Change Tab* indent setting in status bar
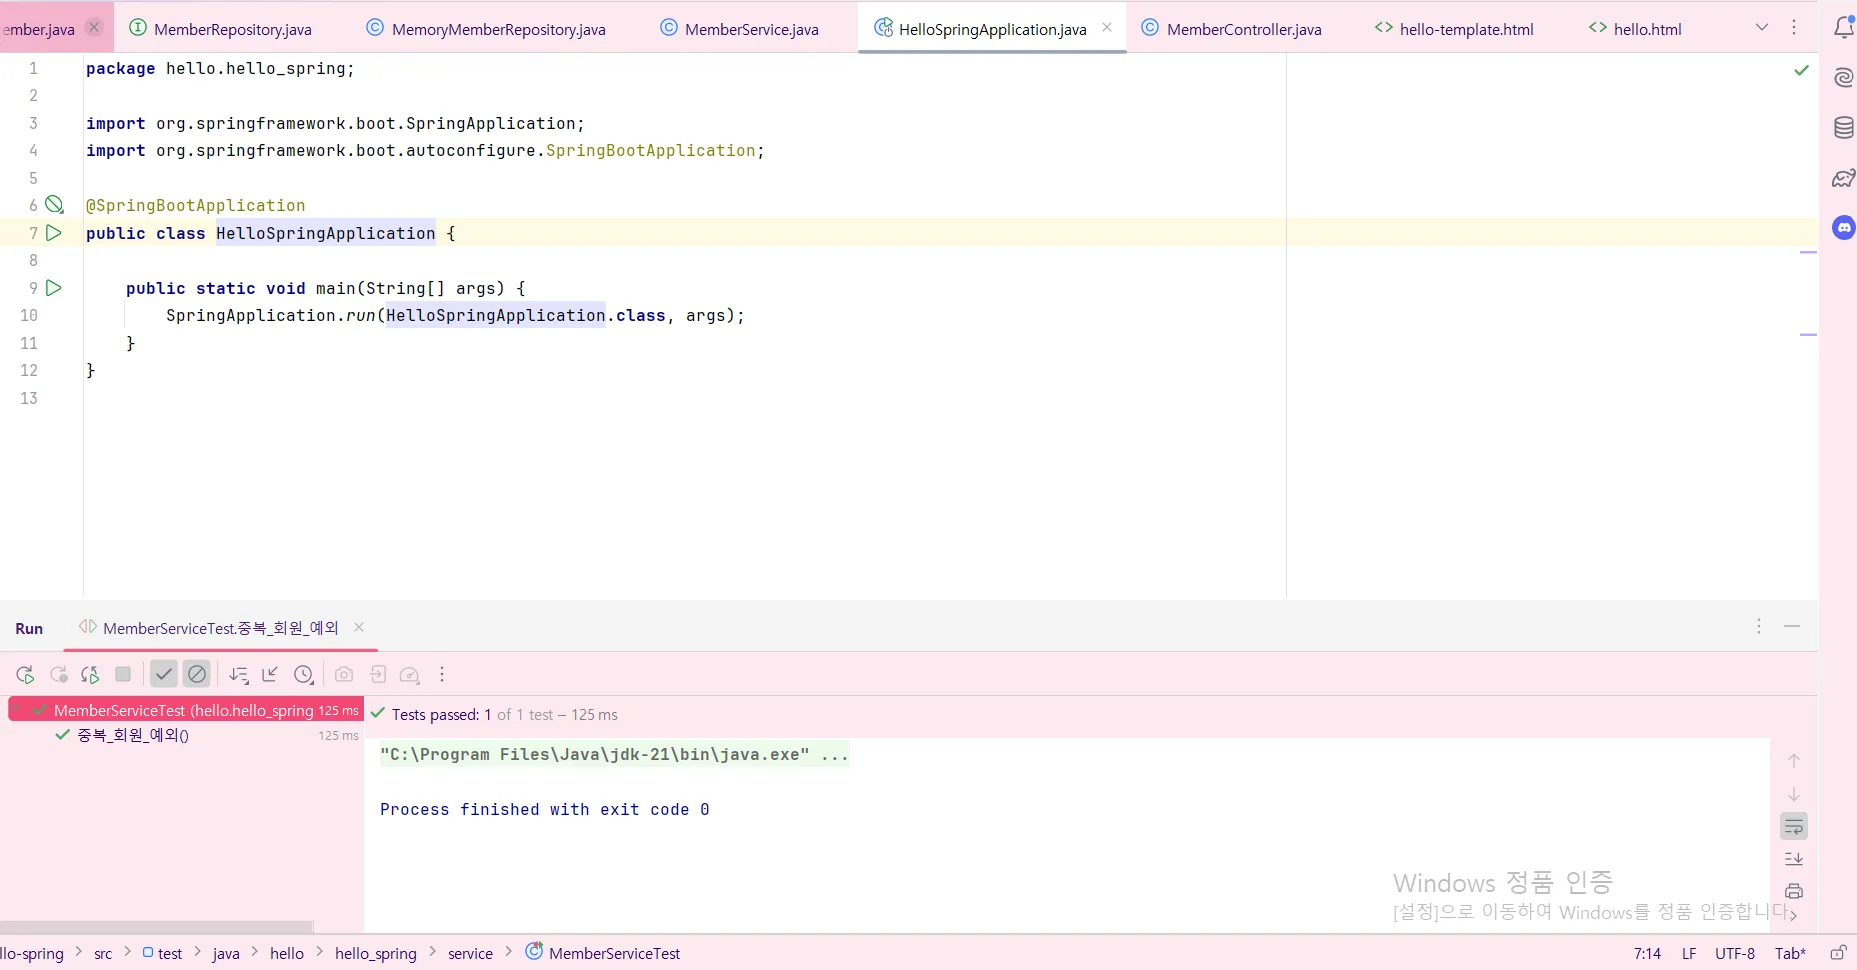Image resolution: width=1857 pixels, height=970 pixels. [x=1790, y=954]
